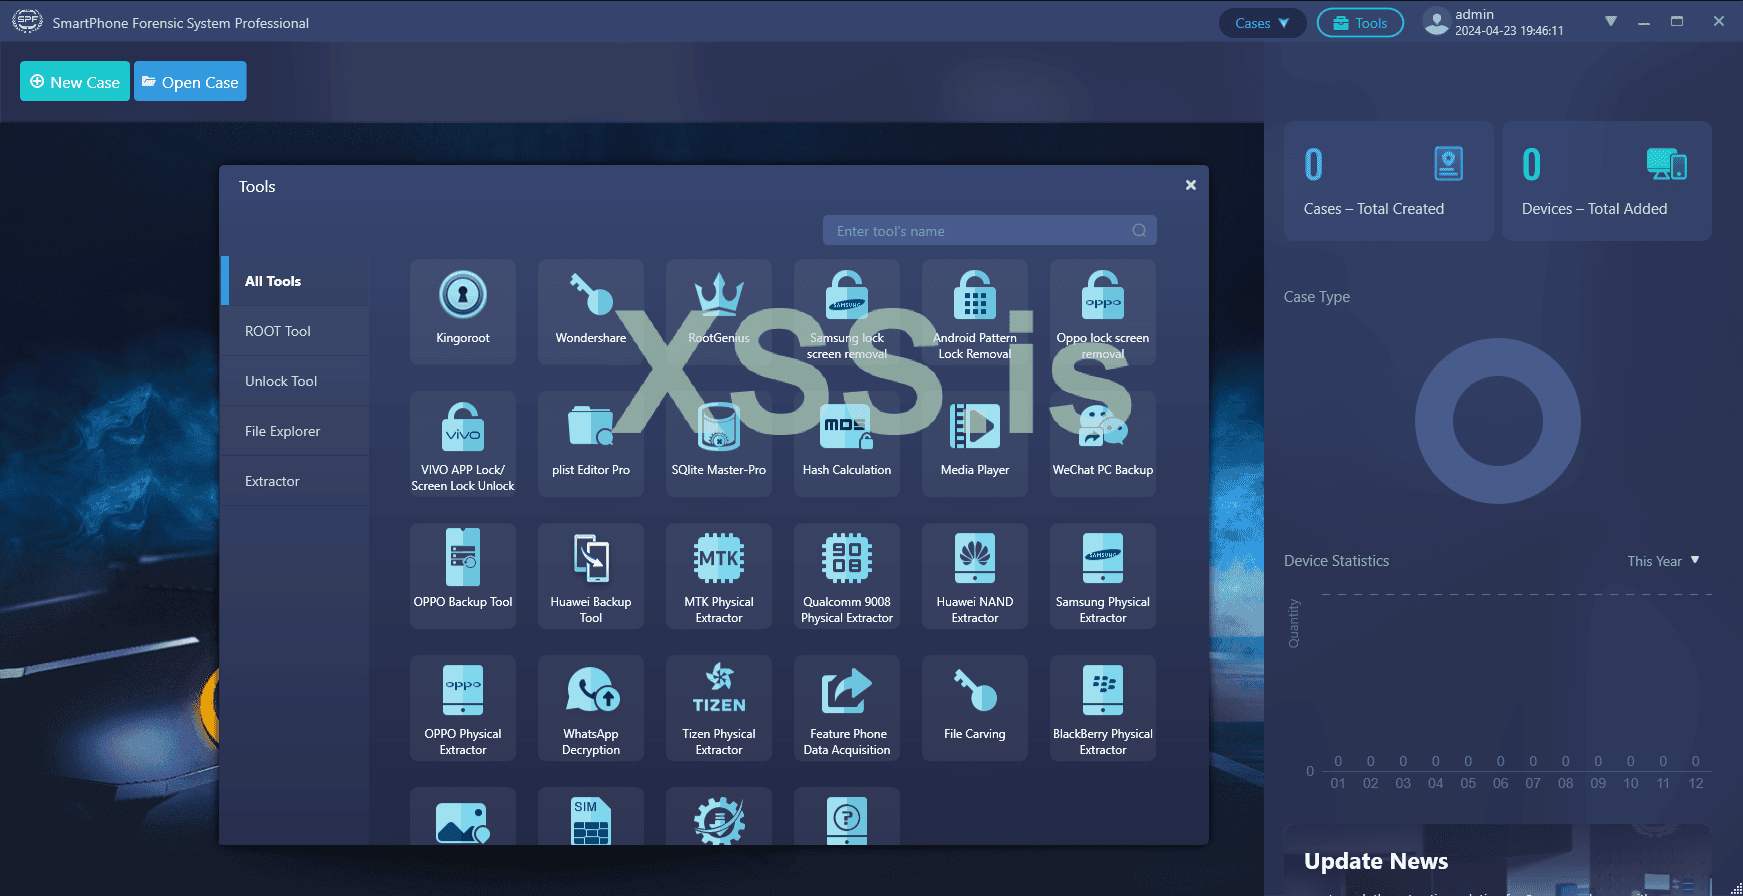The height and width of the screenshot is (896, 1743).
Task: Open SQlite Master-Pro tool
Action: point(719,444)
